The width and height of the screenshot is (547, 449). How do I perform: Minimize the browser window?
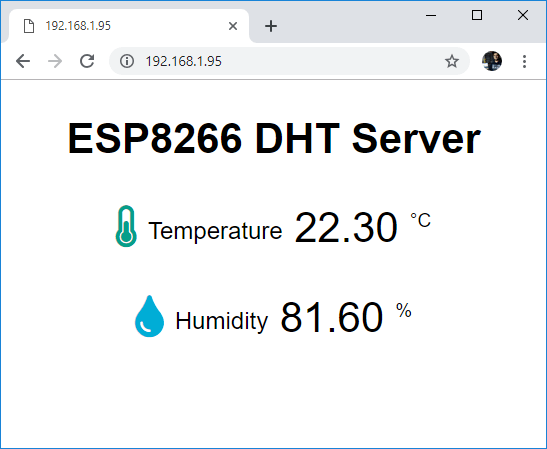[x=431, y=15]
